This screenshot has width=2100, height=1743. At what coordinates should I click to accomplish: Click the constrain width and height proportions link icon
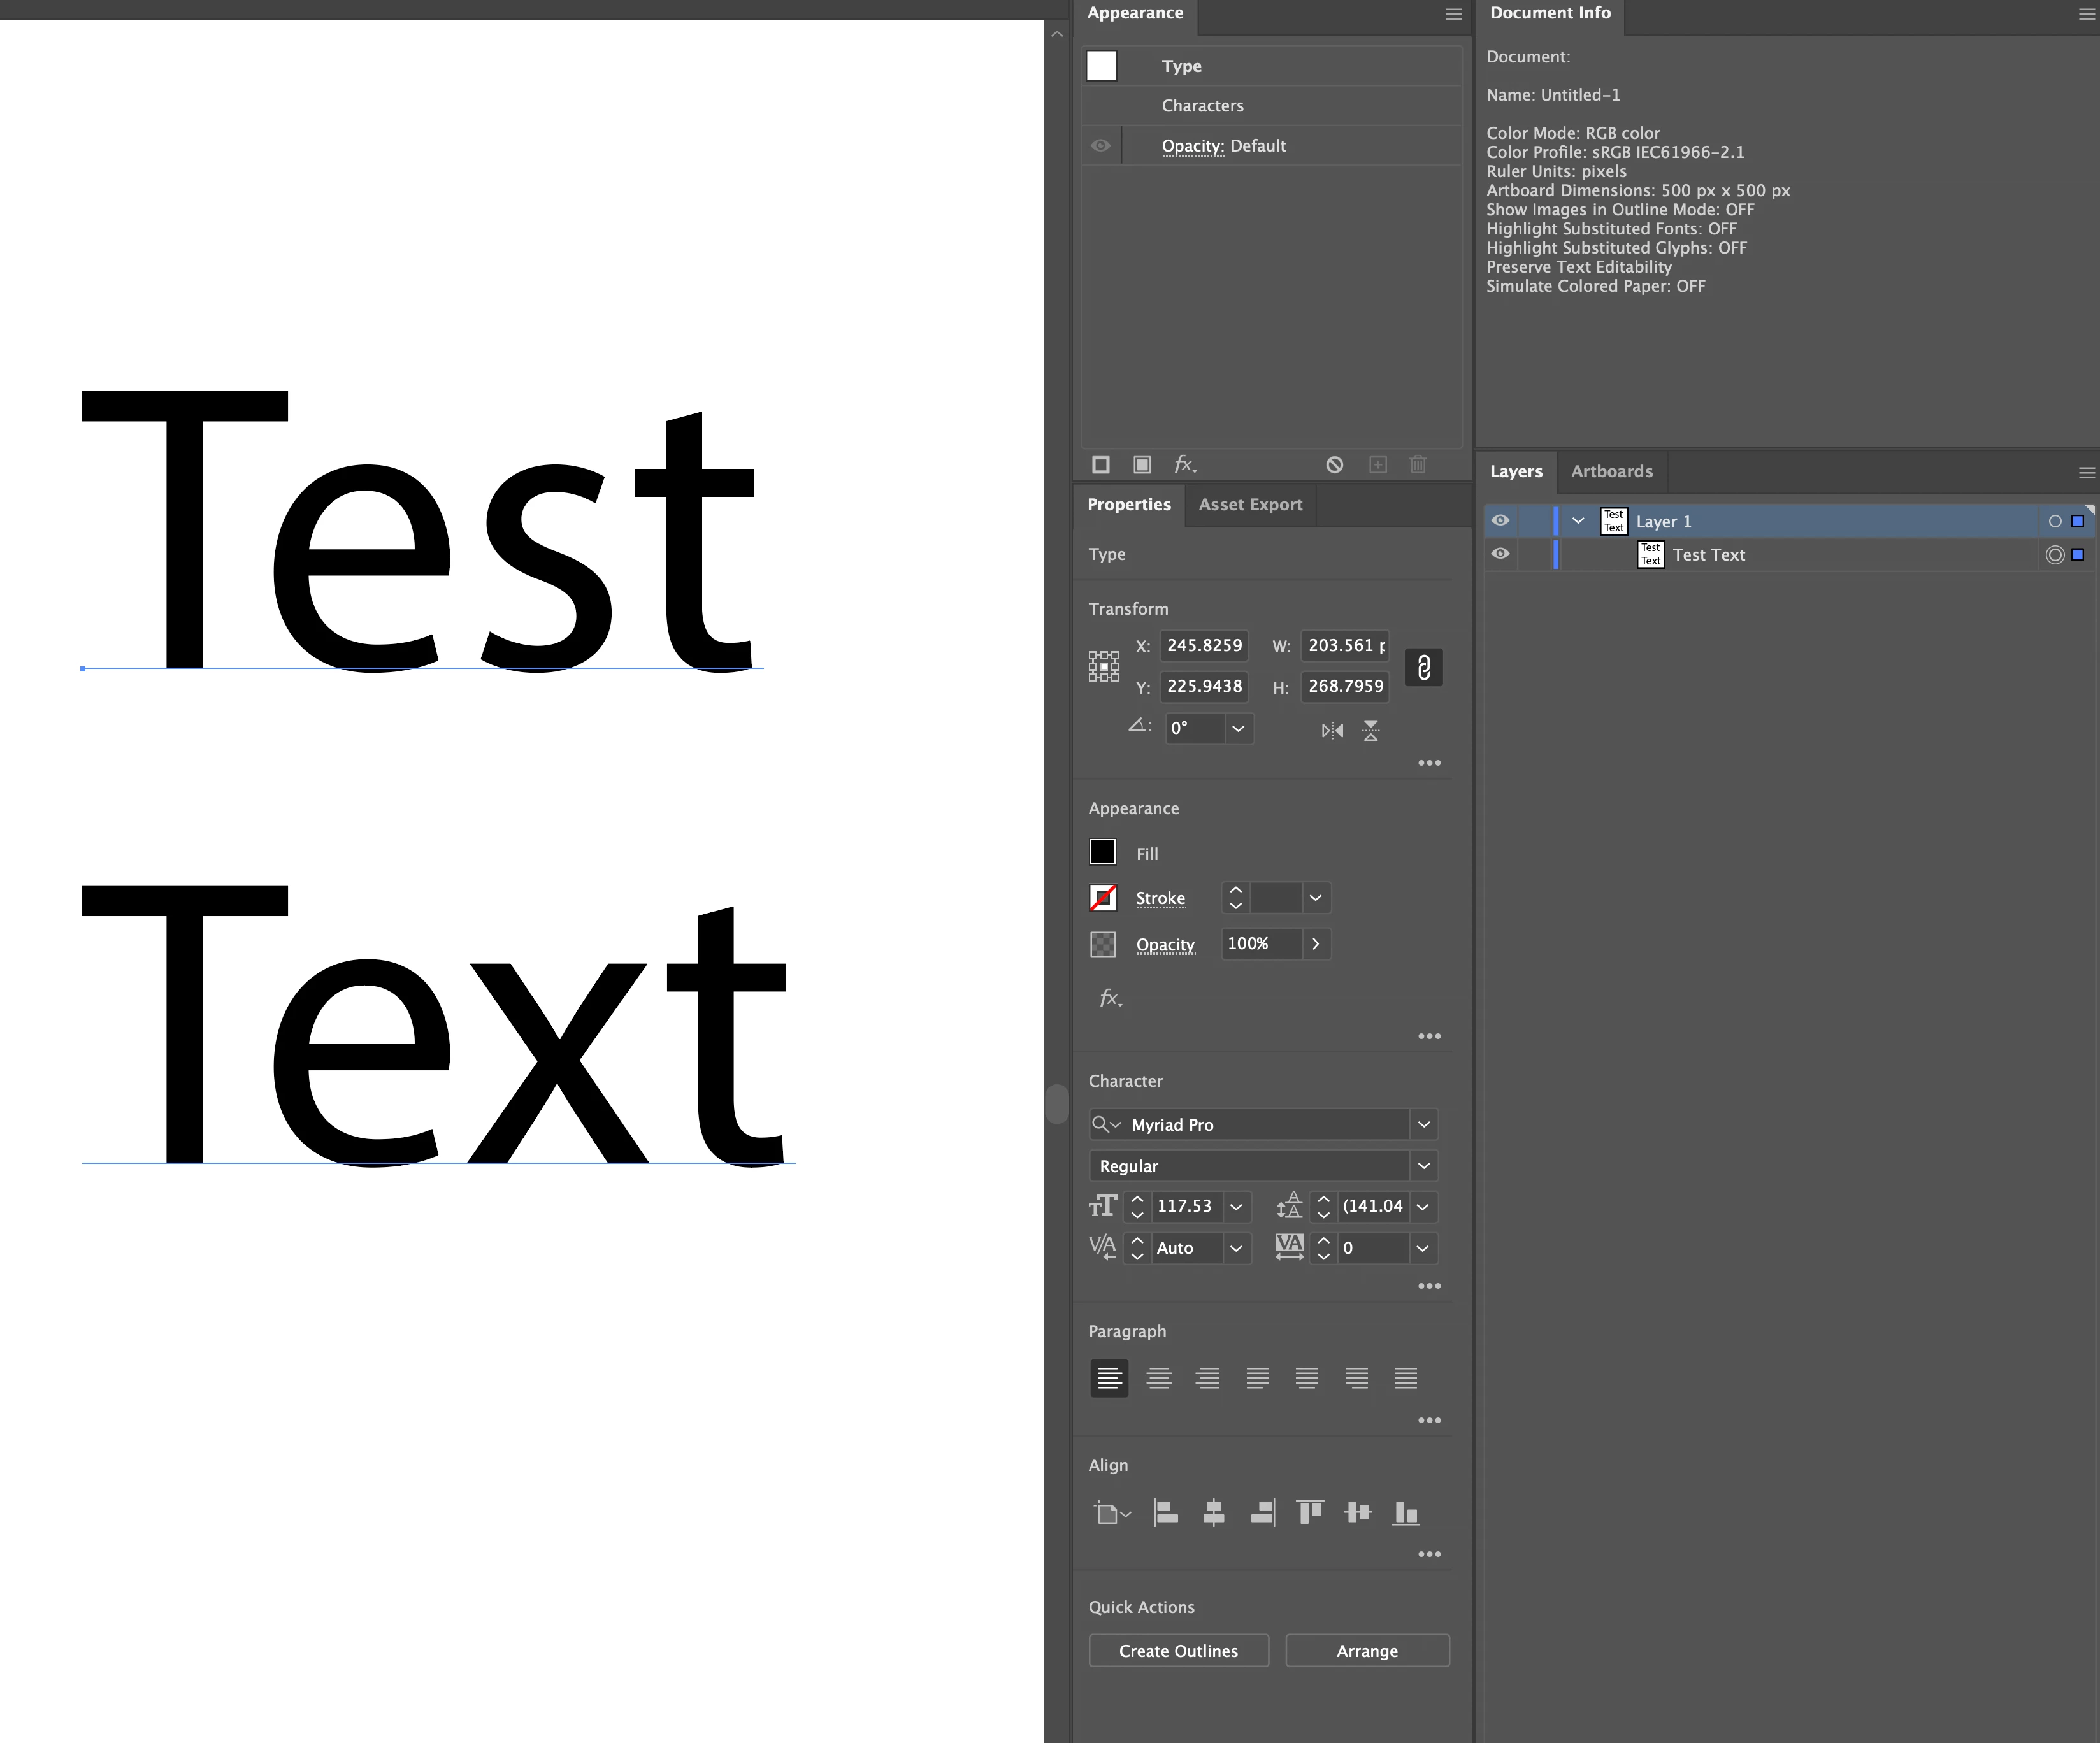(1423, 667)
